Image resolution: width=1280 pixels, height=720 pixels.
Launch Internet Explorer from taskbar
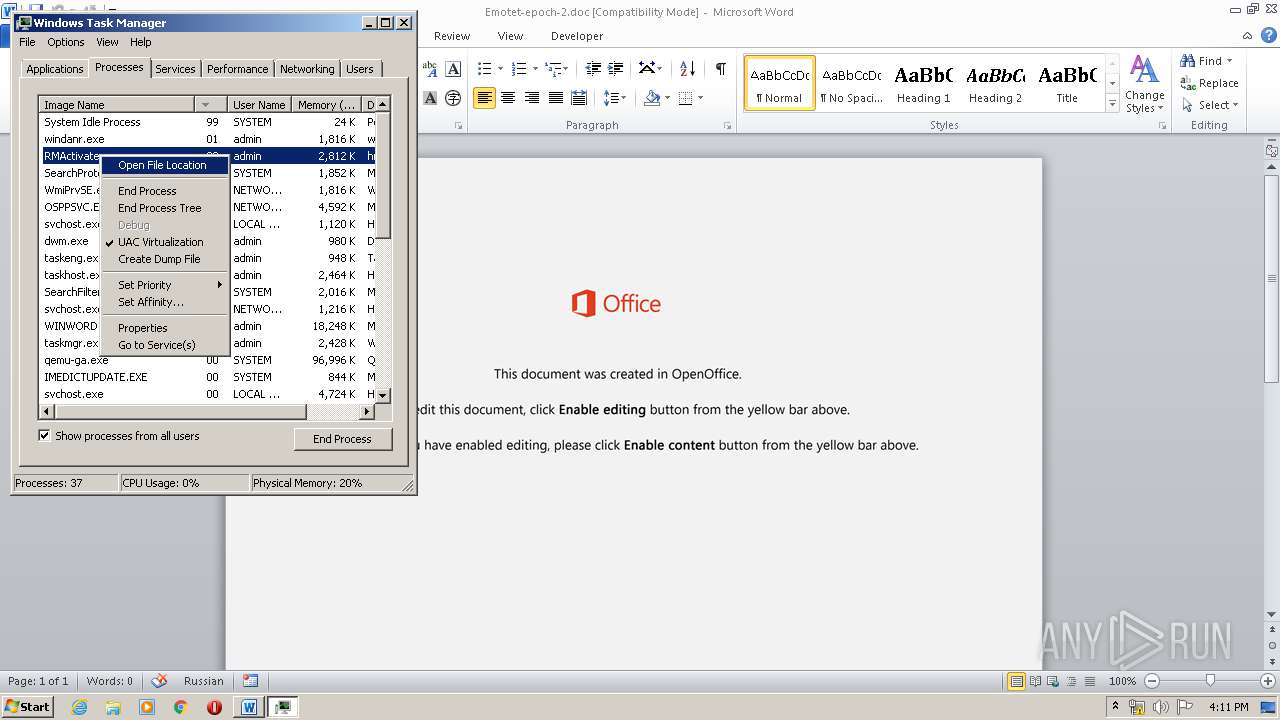[x=79, y=707]
